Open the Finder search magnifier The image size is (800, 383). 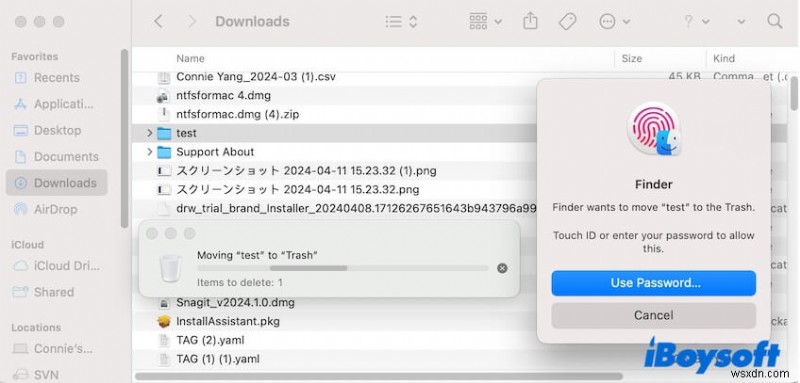click(774, 21)
